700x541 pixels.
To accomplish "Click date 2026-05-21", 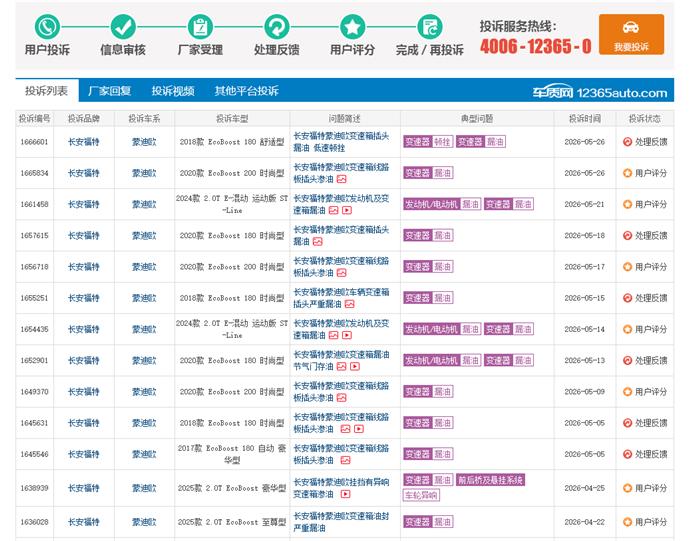I will (x=584, y=204).
